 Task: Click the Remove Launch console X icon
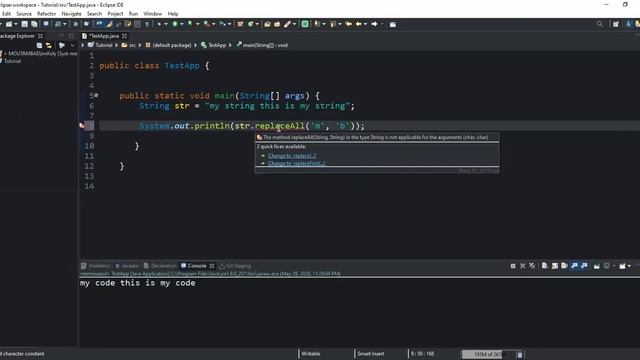tap(522, 266)
